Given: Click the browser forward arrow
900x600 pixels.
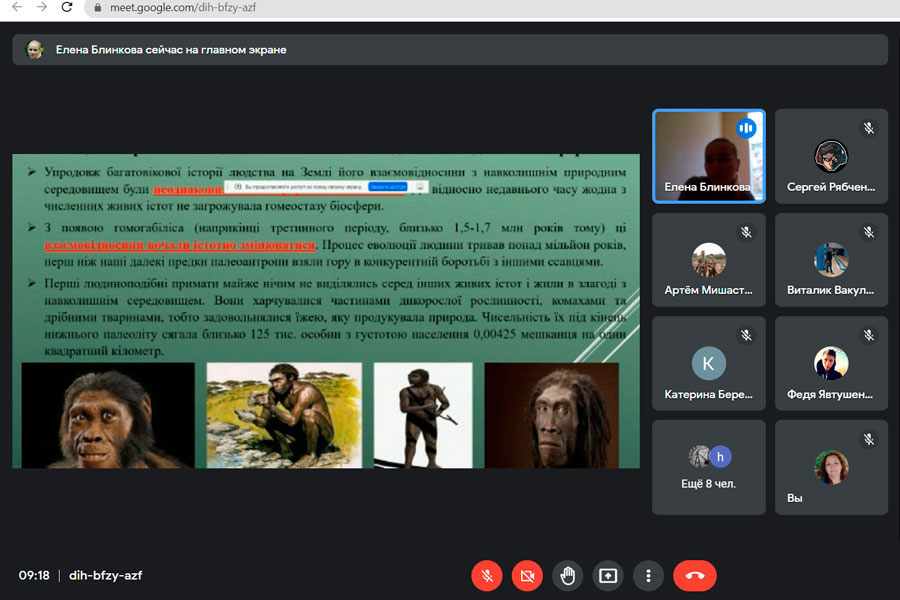Looking at the screenshot, I should point(41,7).
